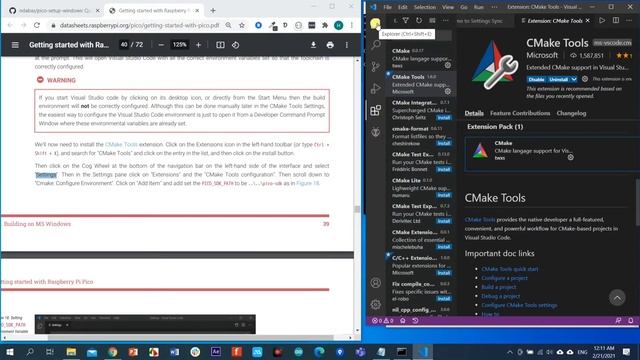This screenshot has width=640, height=360.
Task: Click the PDF horizontal scrollbar
Action: 191,338
